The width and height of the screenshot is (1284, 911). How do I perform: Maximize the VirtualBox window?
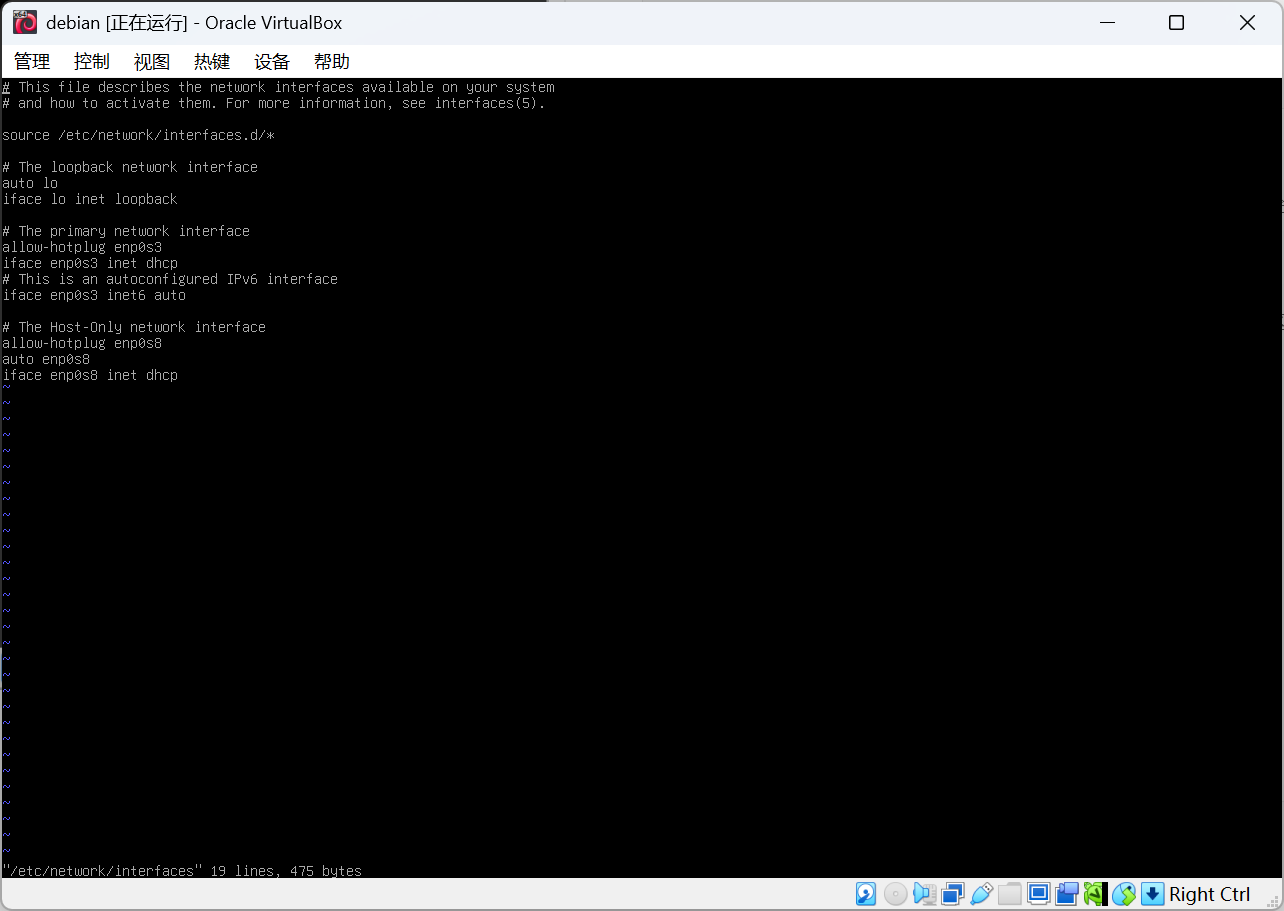point(1176,22)
